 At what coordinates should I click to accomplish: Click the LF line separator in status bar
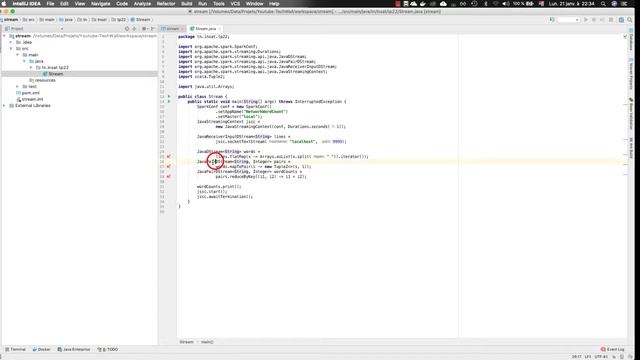point(588,357)
